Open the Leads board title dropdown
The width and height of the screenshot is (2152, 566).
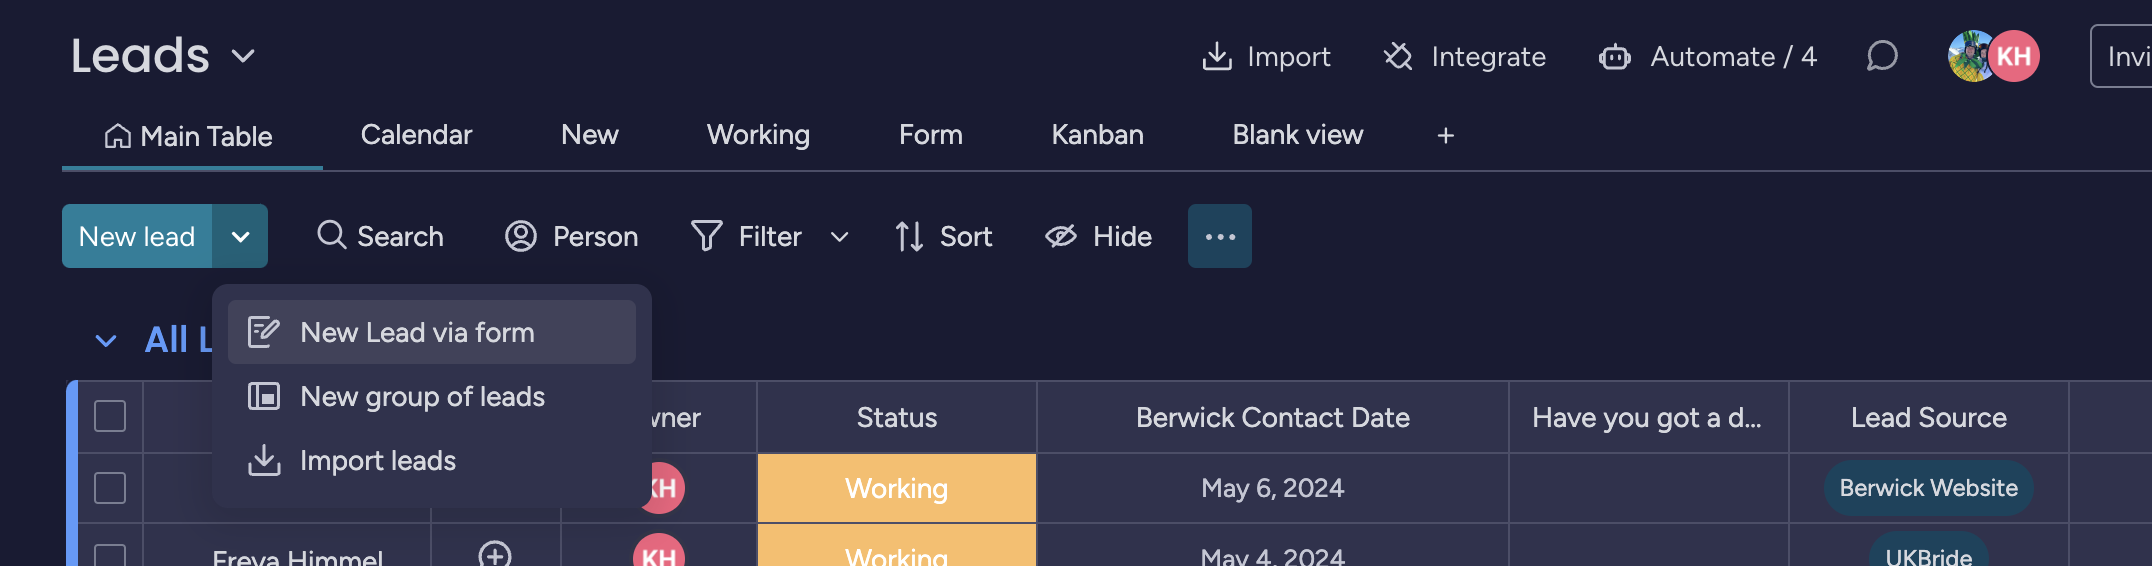coord(243,56)
